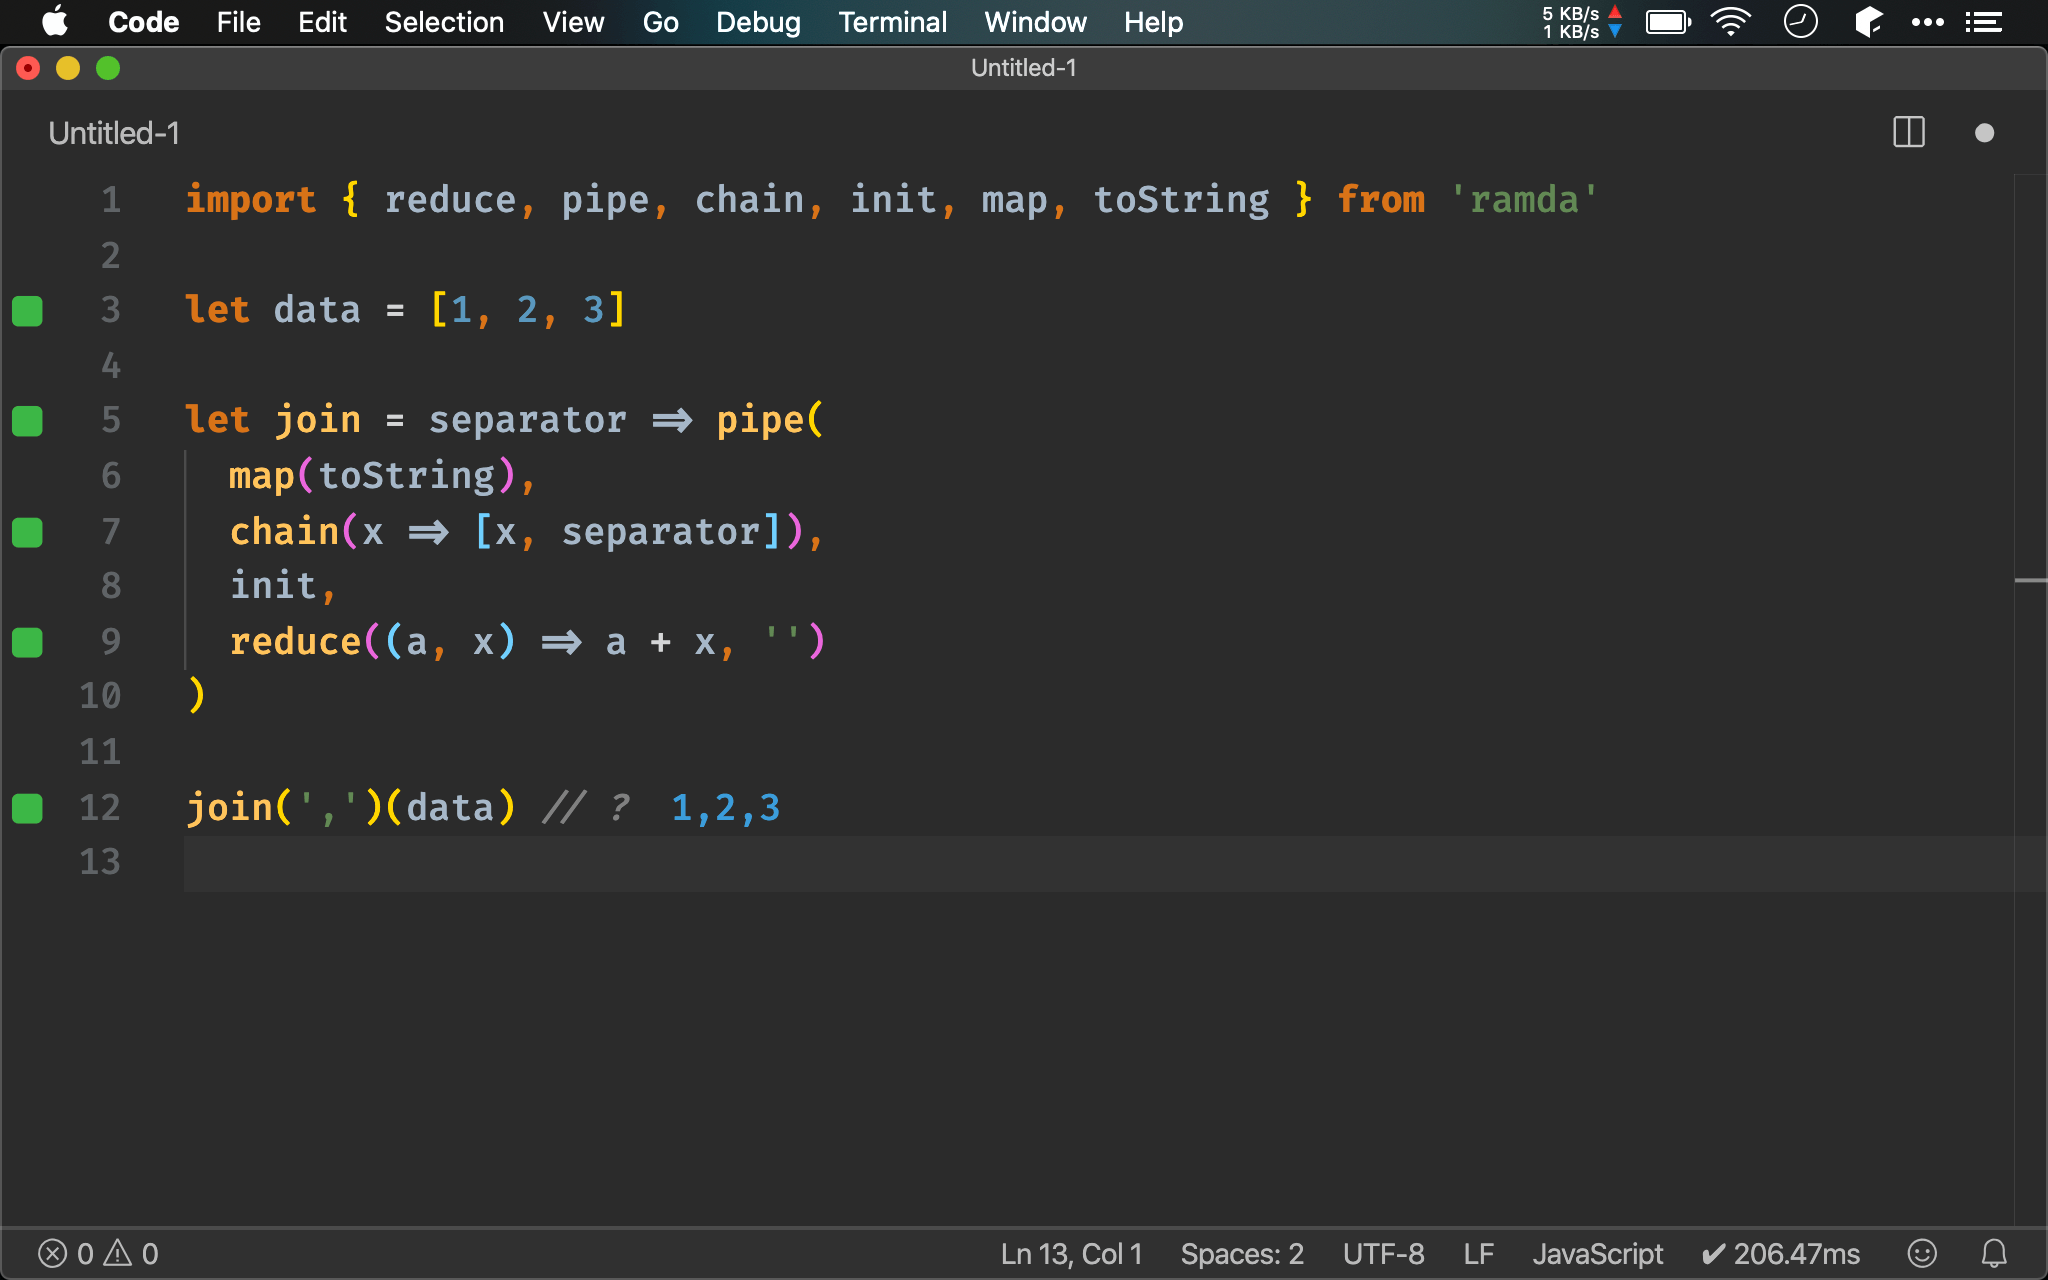Open the Debug menu
Viewport: 2048px width, 1280px height.
[758, 22]
